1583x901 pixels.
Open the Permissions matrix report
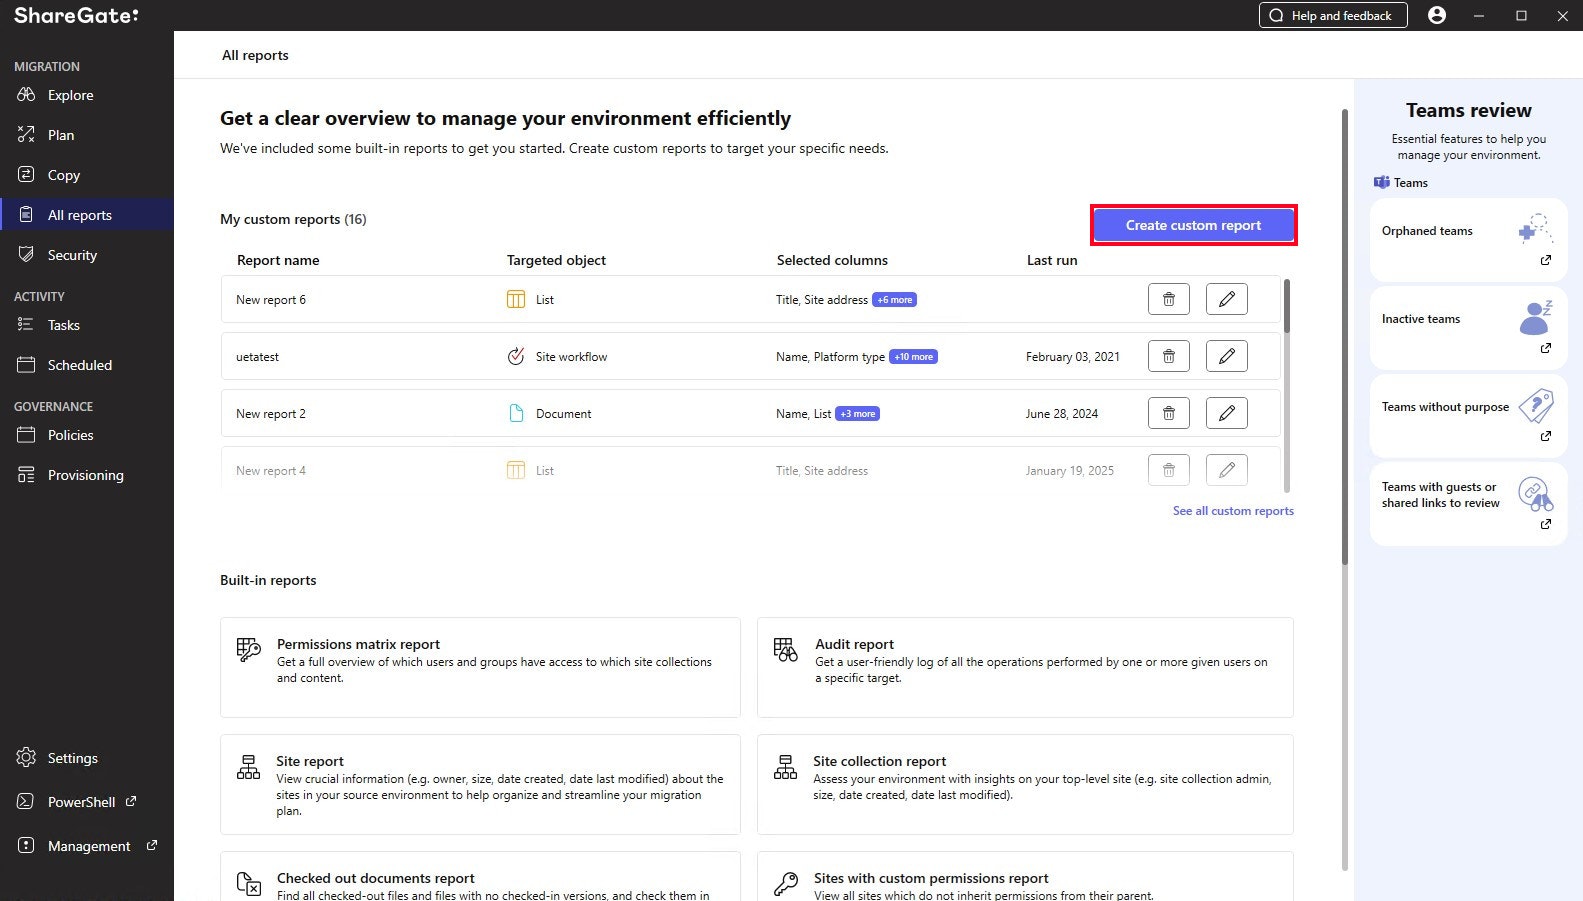(480, 667)
